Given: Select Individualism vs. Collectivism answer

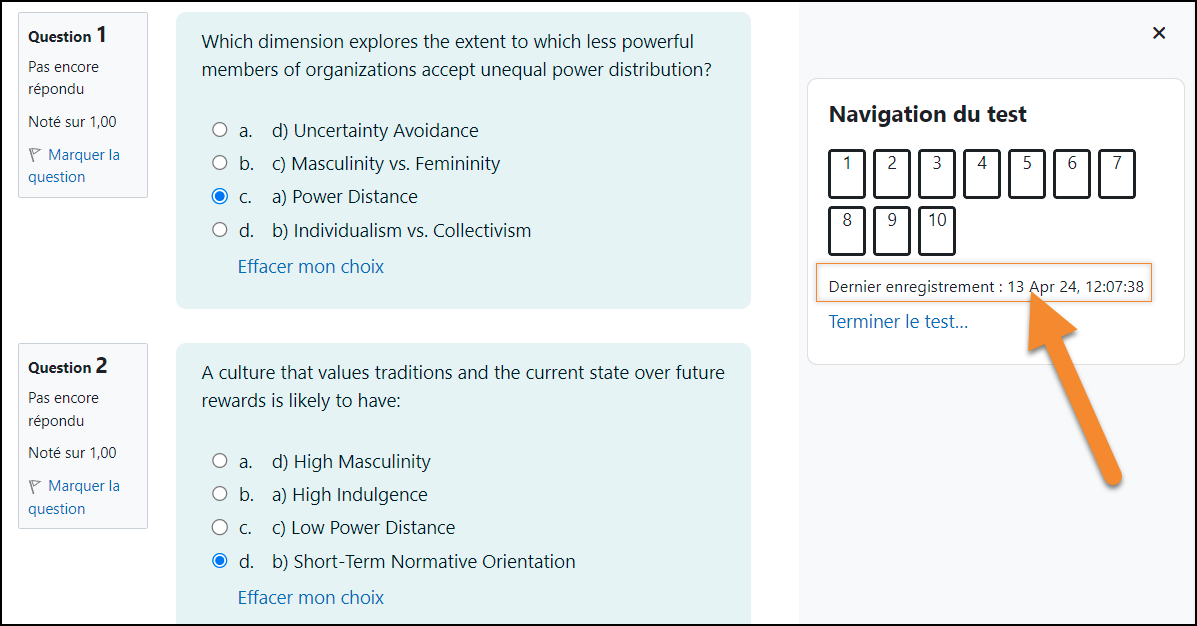Looking at the screenshot, I should (220, 229).
